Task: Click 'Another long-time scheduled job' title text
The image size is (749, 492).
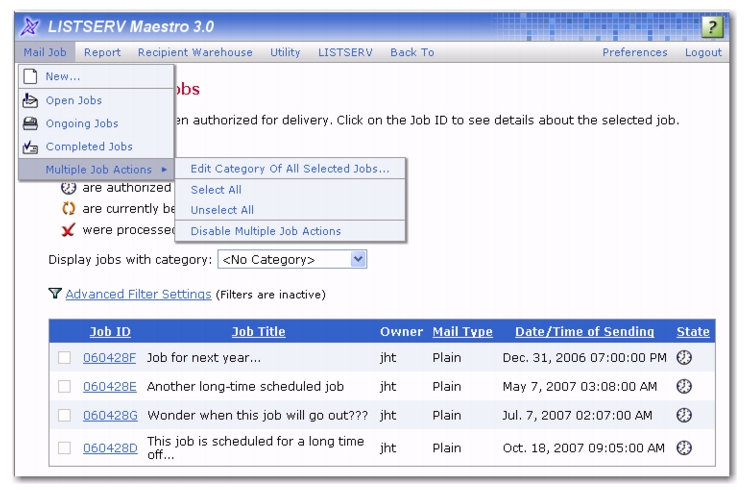Action: [x=245, y=386]
